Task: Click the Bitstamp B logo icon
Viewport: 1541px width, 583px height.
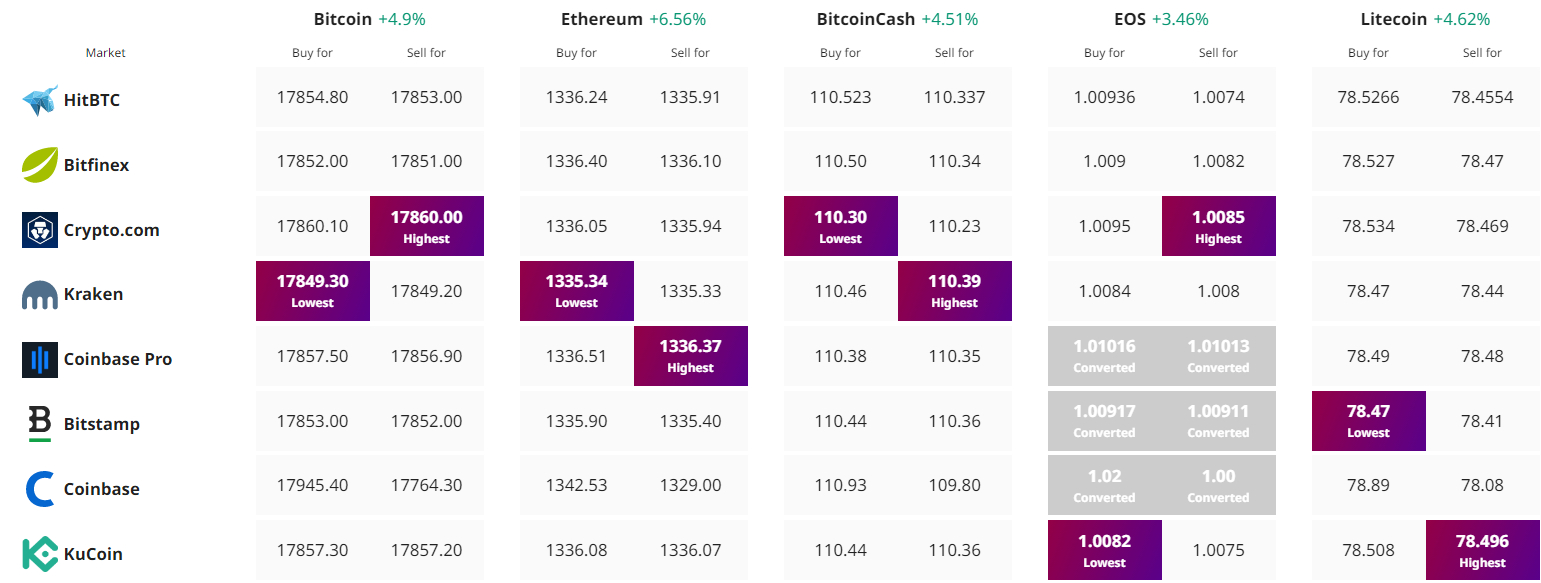Action: (x=40, y=424)
